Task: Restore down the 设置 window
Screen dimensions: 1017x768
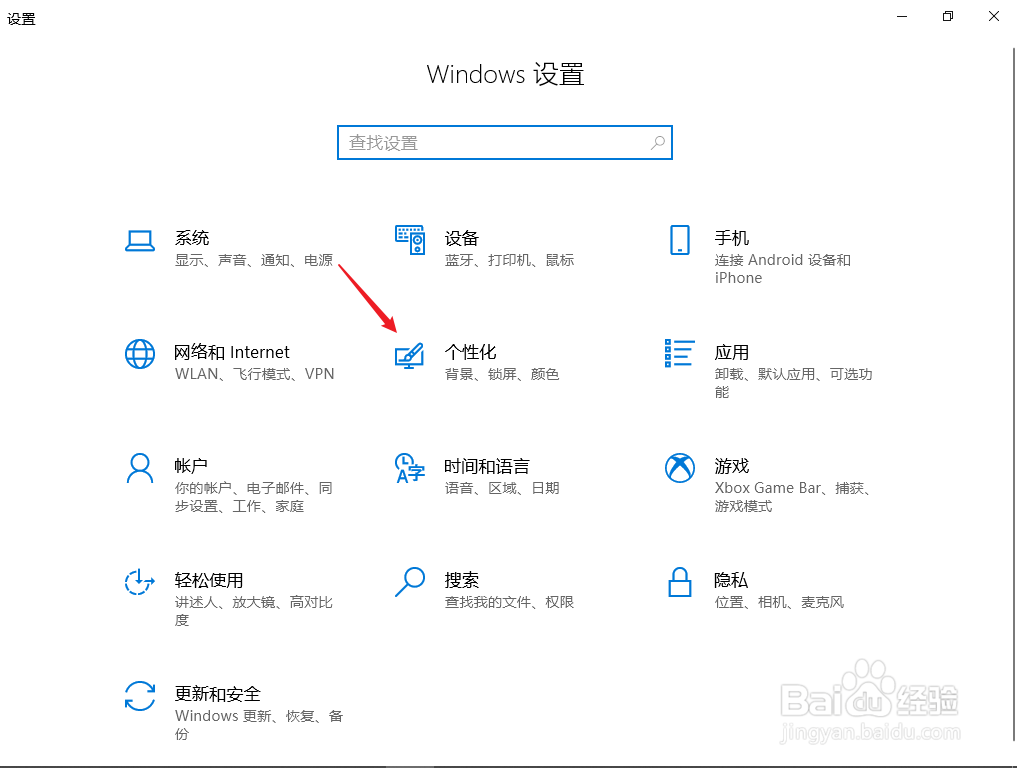Action: point(948,17)
